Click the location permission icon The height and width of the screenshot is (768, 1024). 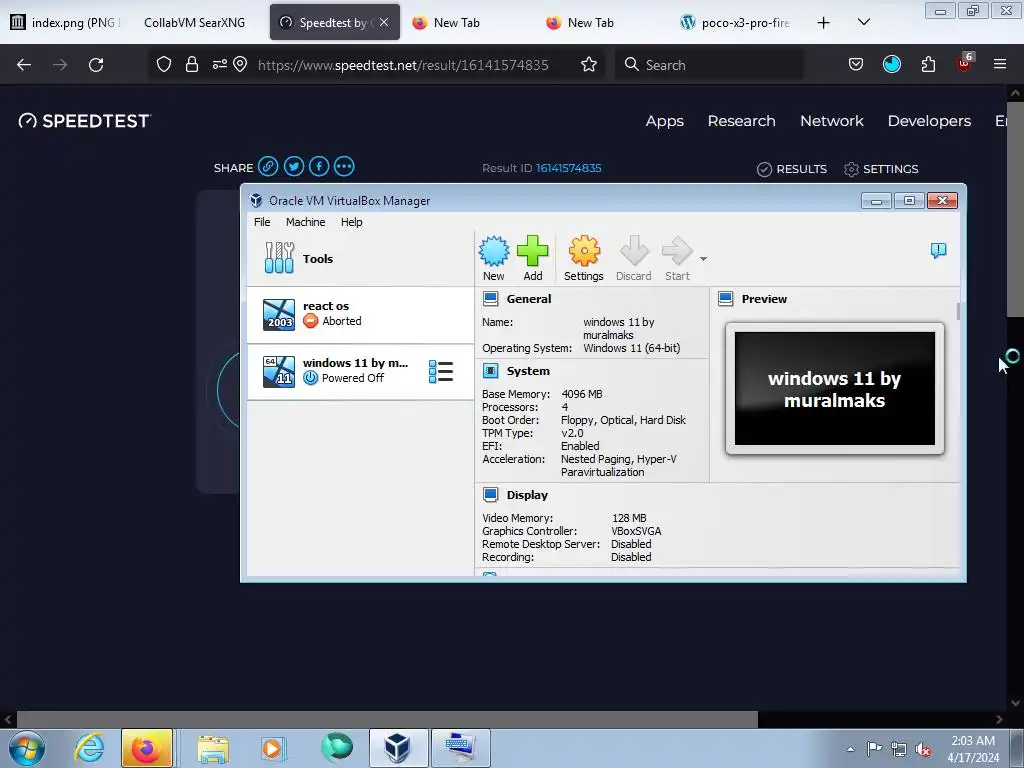point(240,64)
